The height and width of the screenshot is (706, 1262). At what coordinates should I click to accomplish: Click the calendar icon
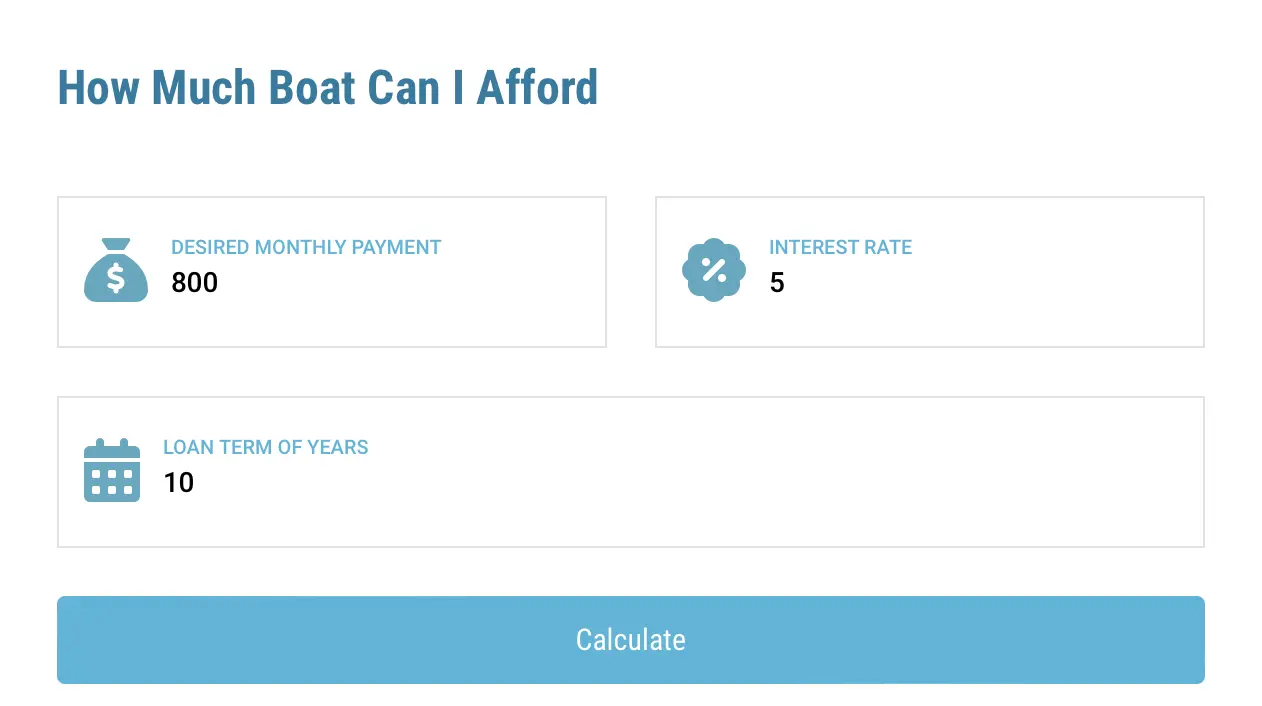(x=111, y=469)
